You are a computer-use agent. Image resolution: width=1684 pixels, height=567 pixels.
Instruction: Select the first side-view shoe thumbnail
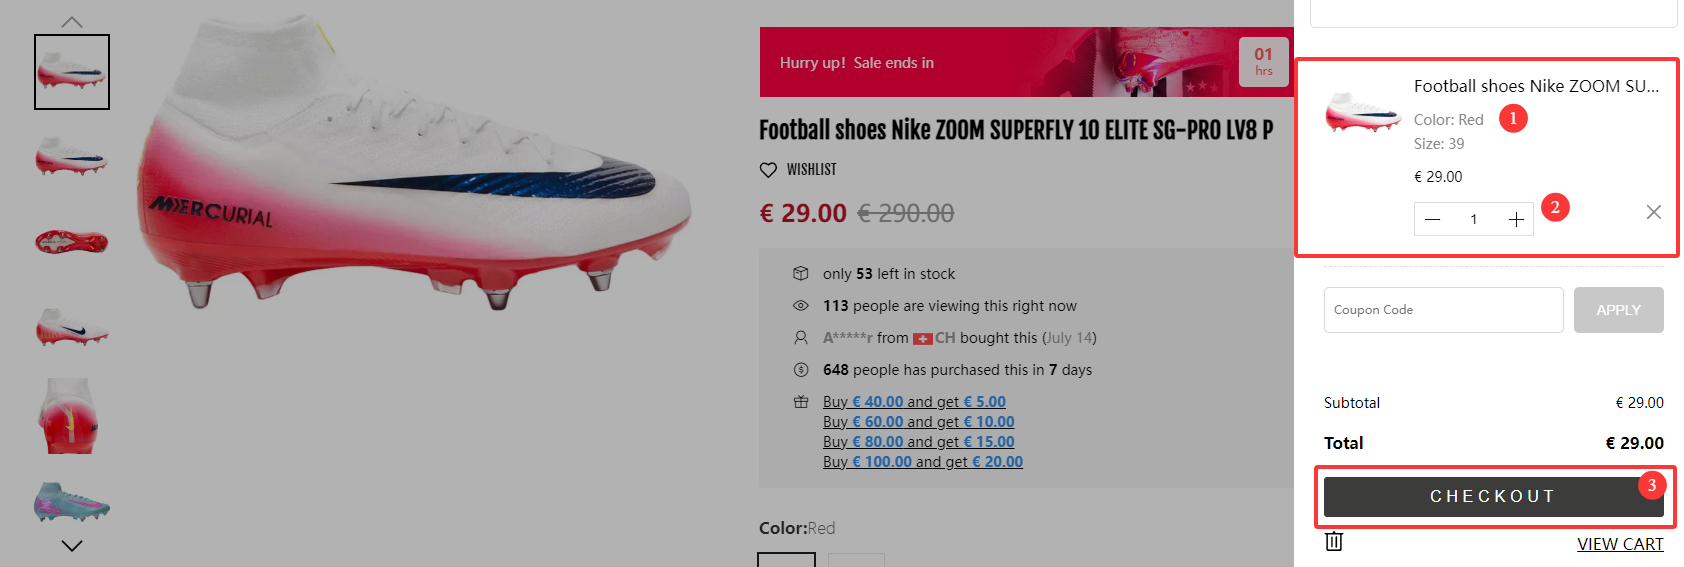(x=72, y=72)
